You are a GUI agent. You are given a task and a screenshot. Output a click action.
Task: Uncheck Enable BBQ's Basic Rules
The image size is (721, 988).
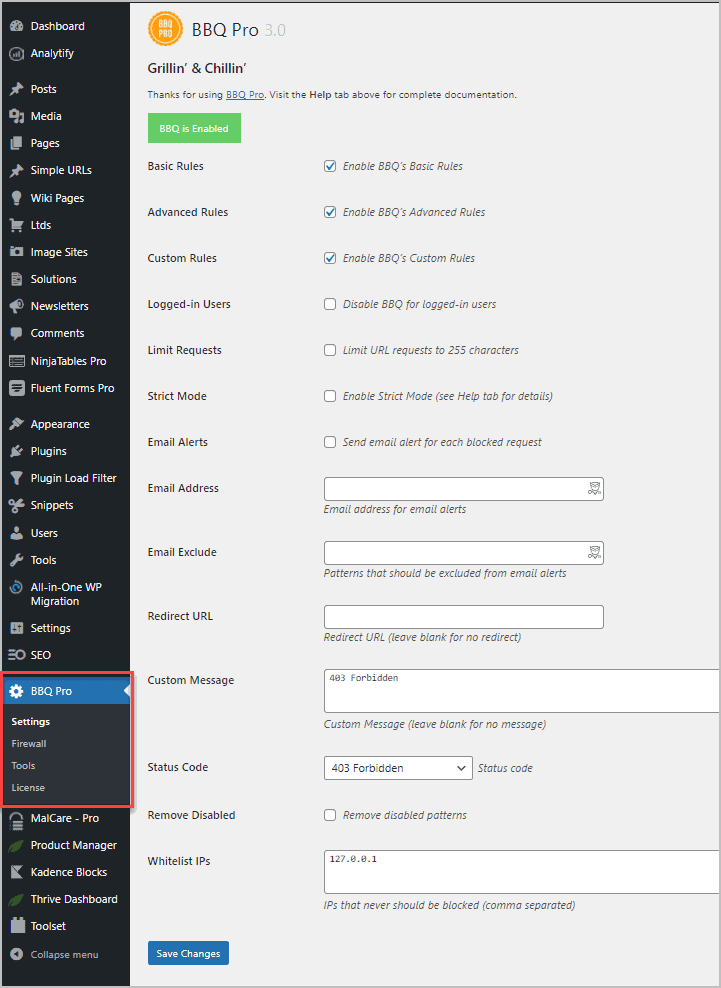click(x=330, y=166)
